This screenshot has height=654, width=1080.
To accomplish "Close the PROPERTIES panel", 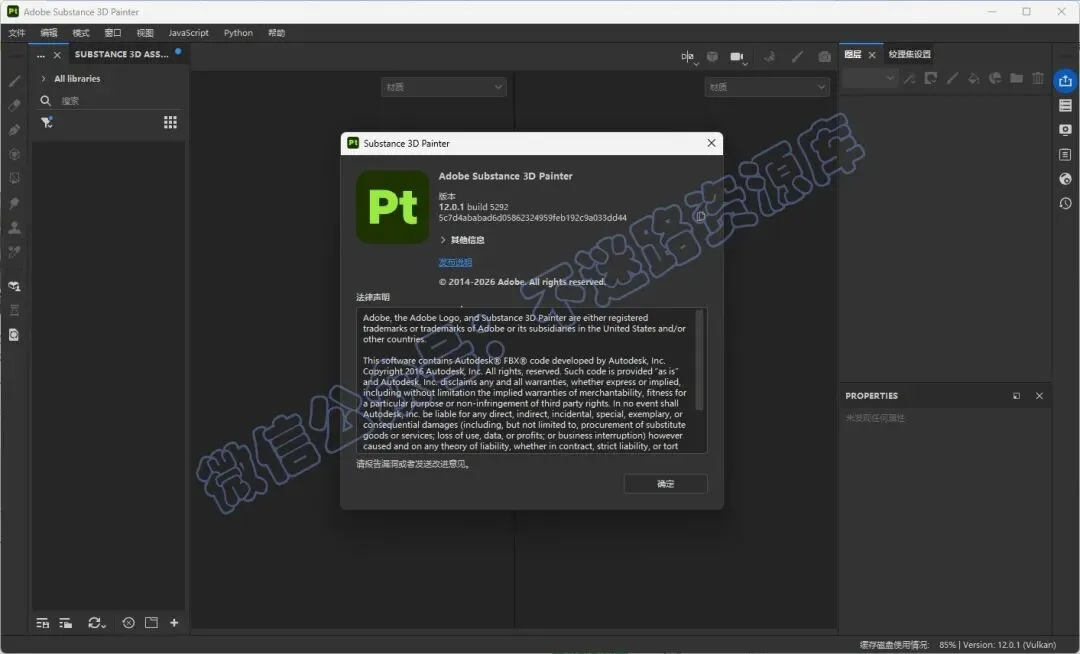I will (x=1039, y=396).
